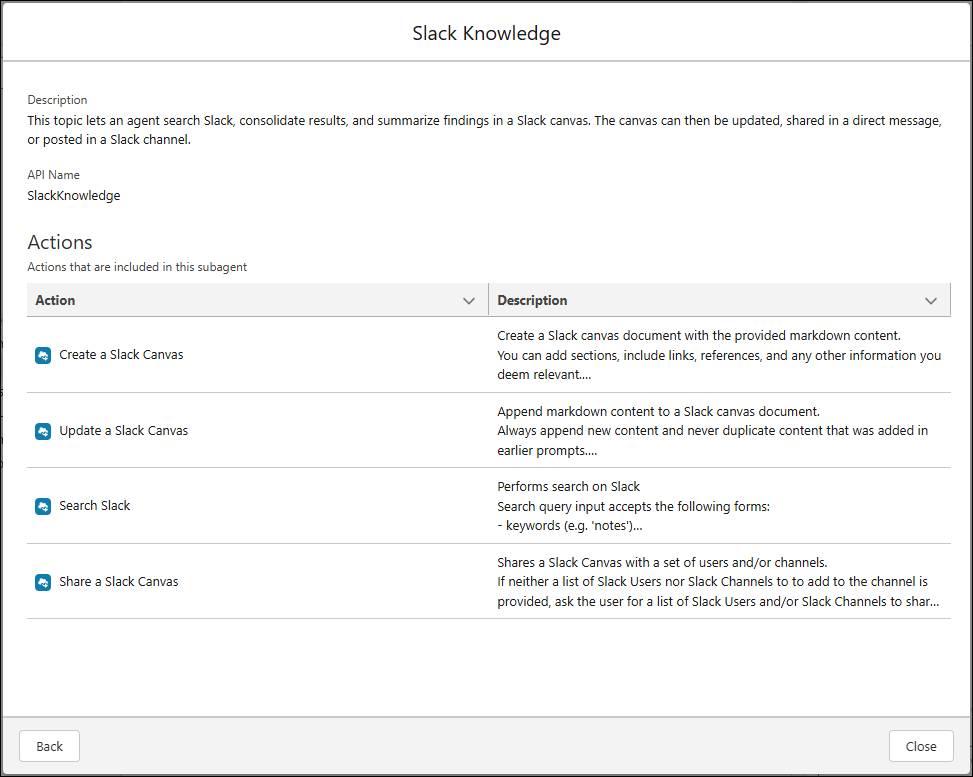Open the Description column header dropdown chevron
The width and height of the screenshot is (973, 777).
(x=931, y=301)
